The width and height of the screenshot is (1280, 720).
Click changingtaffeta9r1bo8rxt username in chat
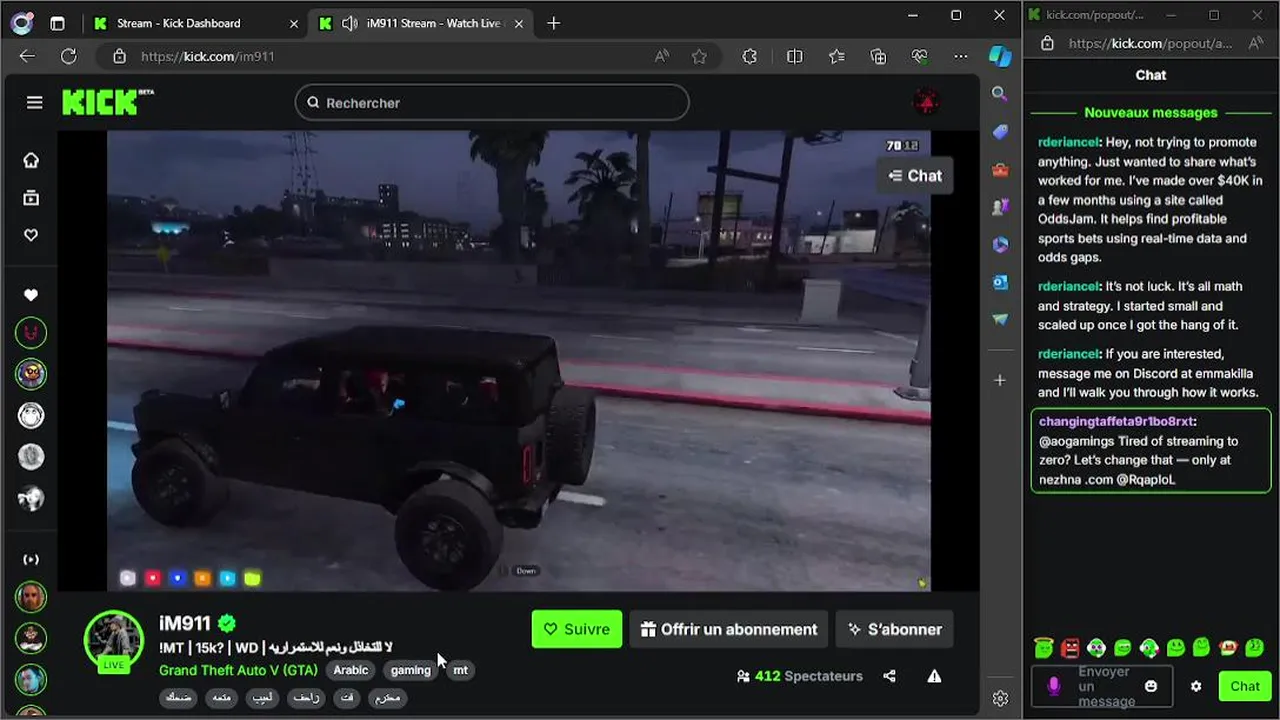tap(1116, 422)
